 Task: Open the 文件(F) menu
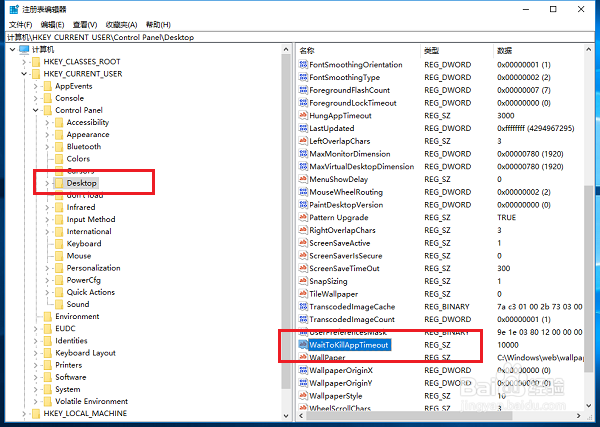click(x=20, y=25)
